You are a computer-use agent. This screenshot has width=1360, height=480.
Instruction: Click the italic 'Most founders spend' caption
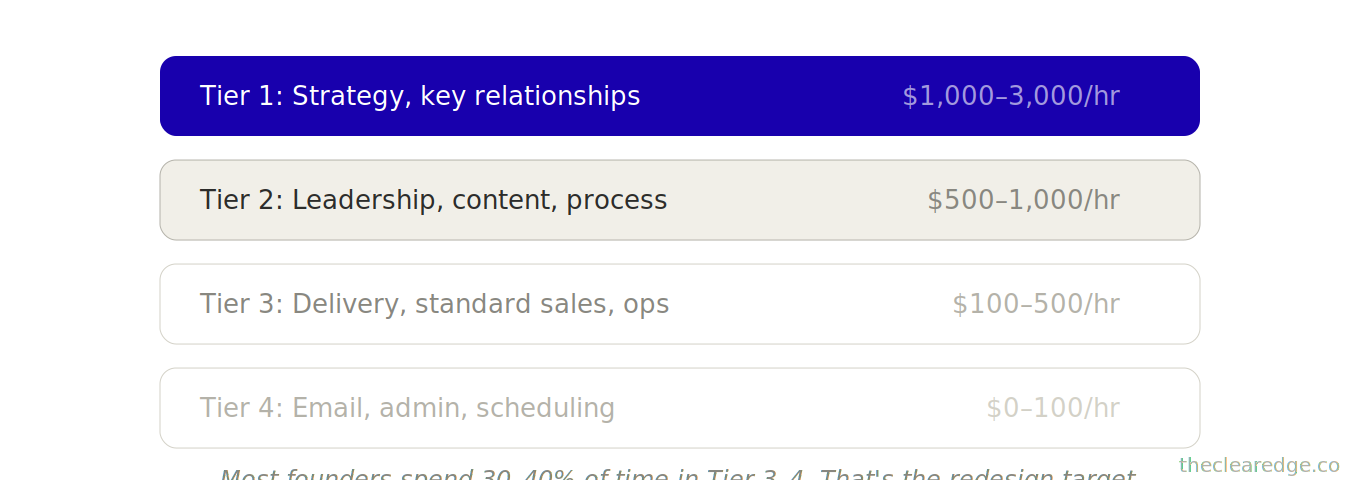tap(677, 474)
